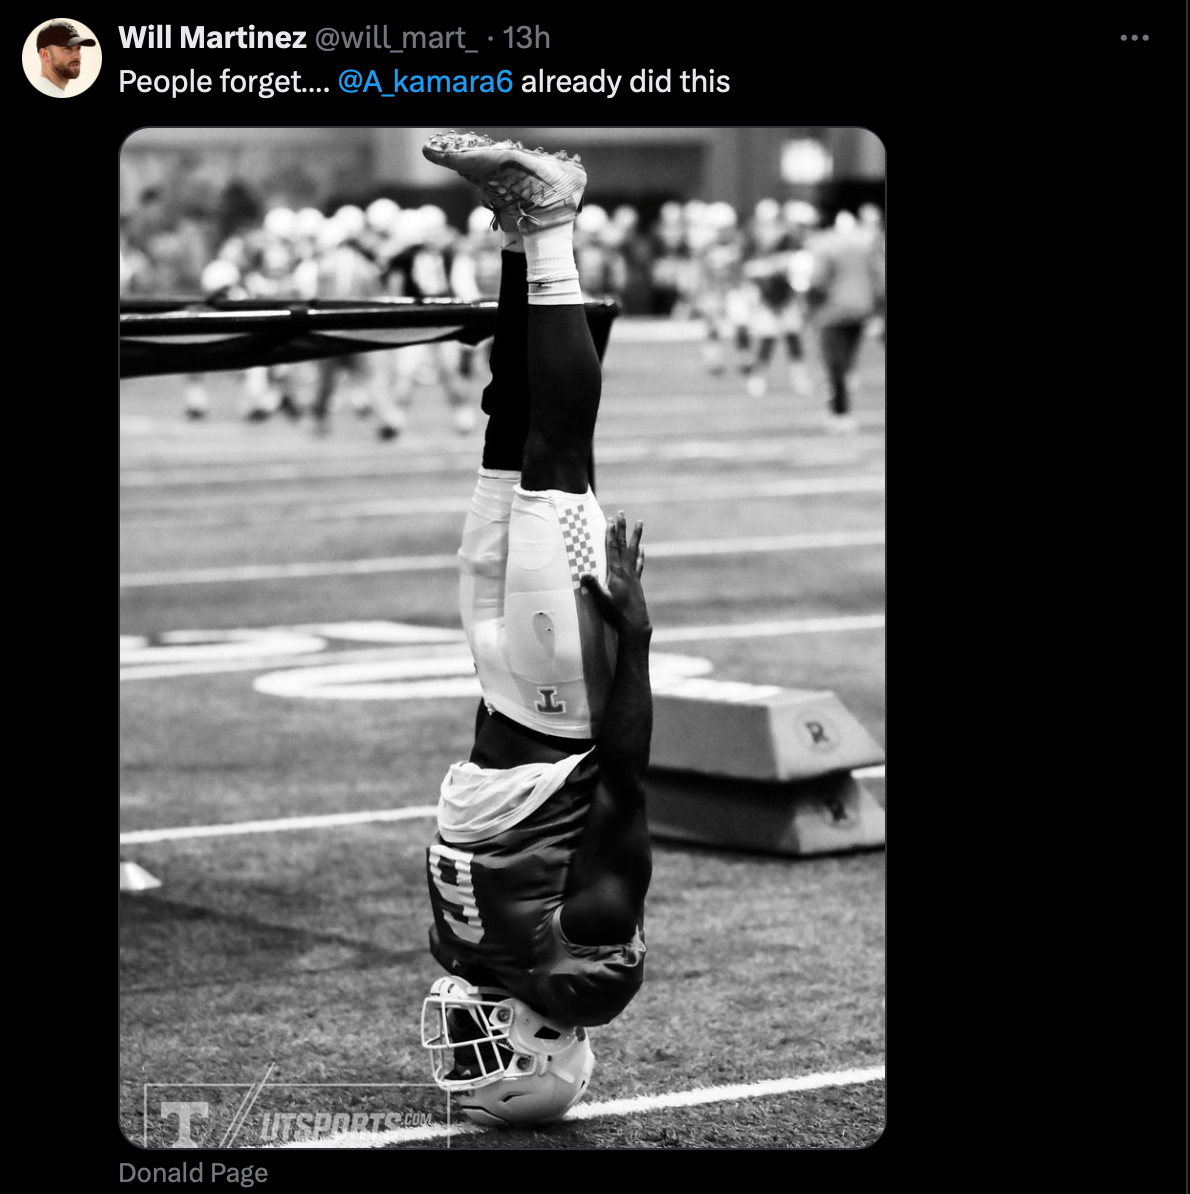Click the black horizontal bar in photo
Viewport: 1190px width, 1194px height.
(x=300, y=325)
